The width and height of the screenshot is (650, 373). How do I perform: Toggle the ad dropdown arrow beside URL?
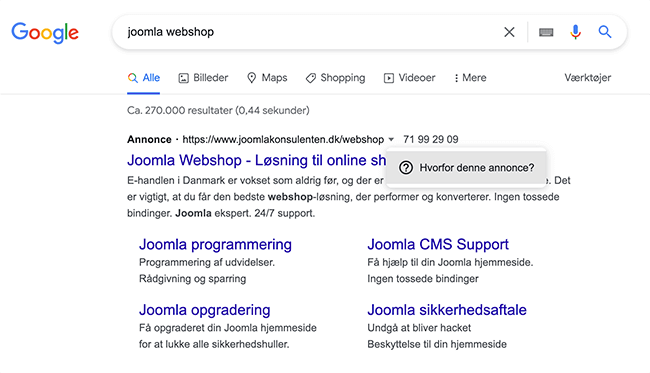click(x=391, y=139)
